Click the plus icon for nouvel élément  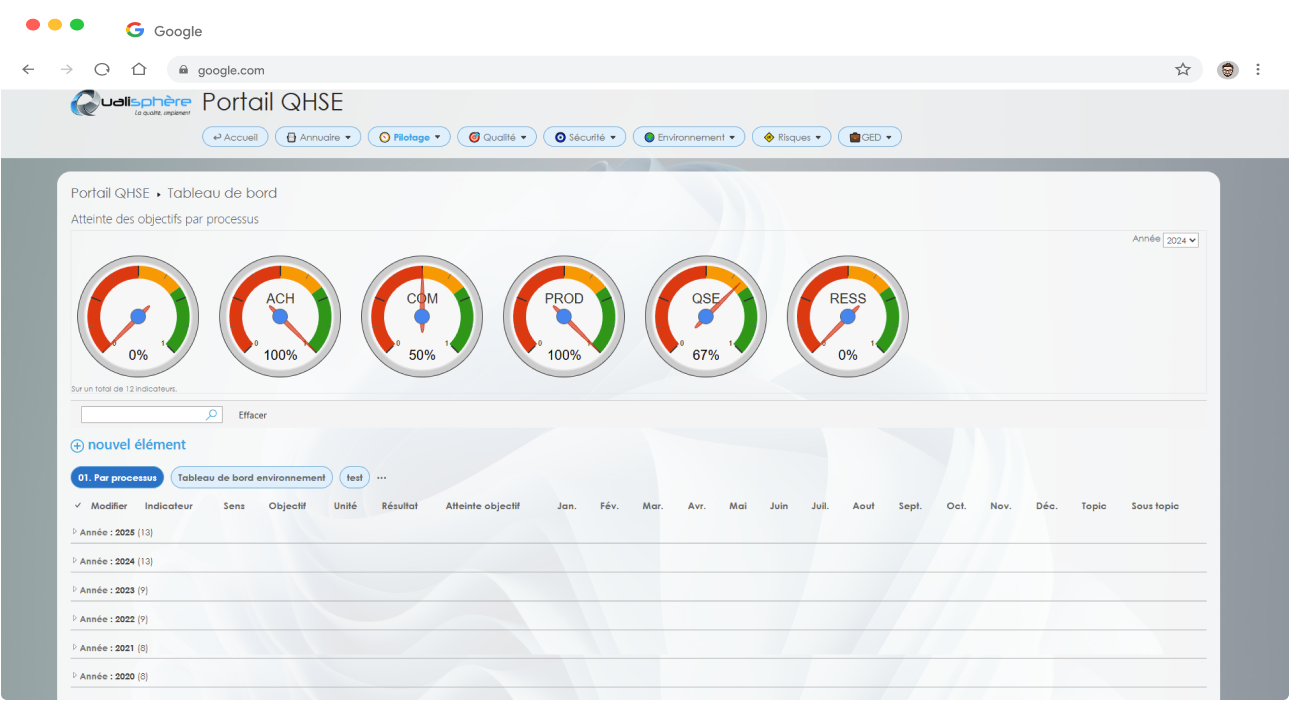tap(77, 446)
